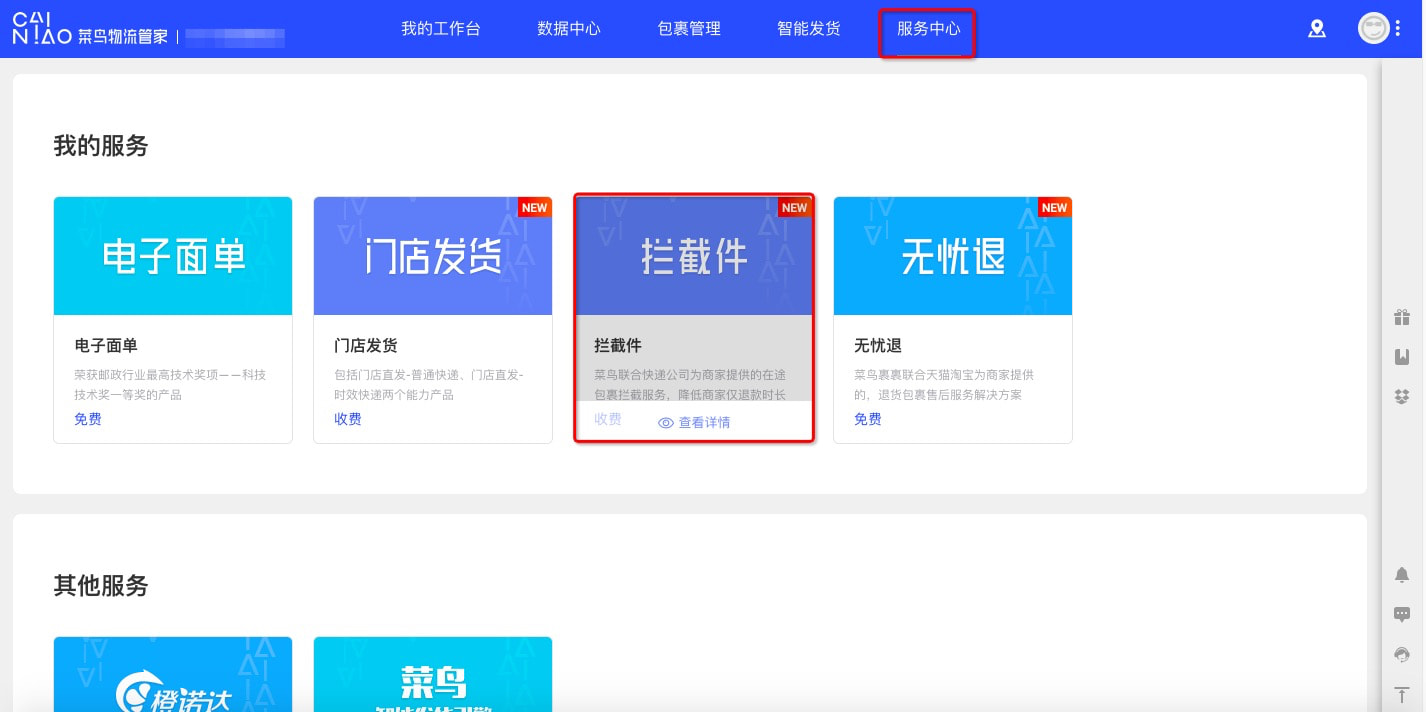Open the chat message bubble icon
The height and width of the screenshot is (712, 1426).
click(1402, 614)
